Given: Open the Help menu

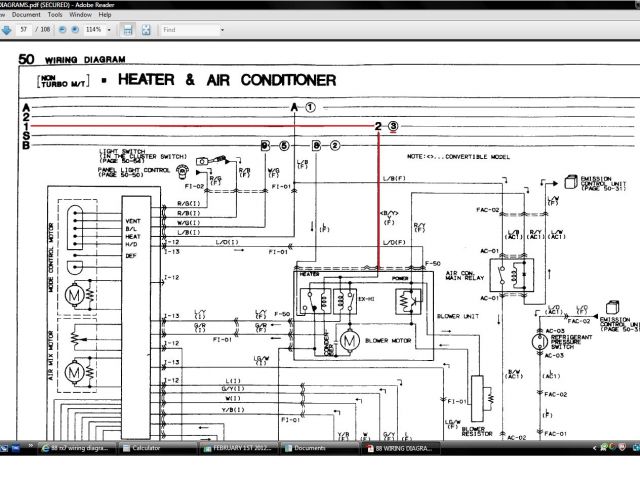Looking at the screenshot, I should (105, 15).
